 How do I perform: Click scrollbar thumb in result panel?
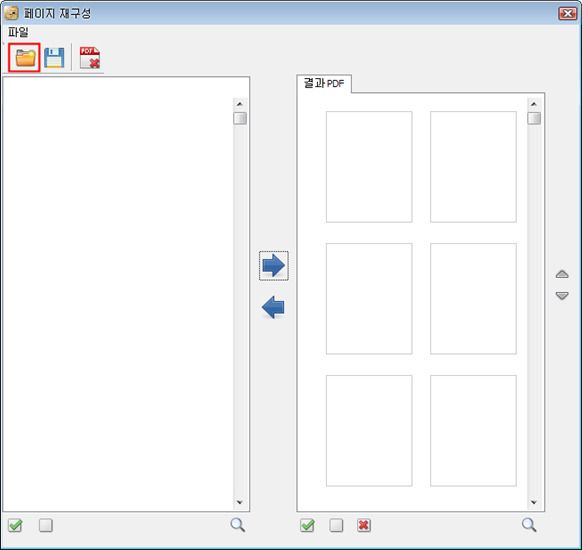point(534,118)
